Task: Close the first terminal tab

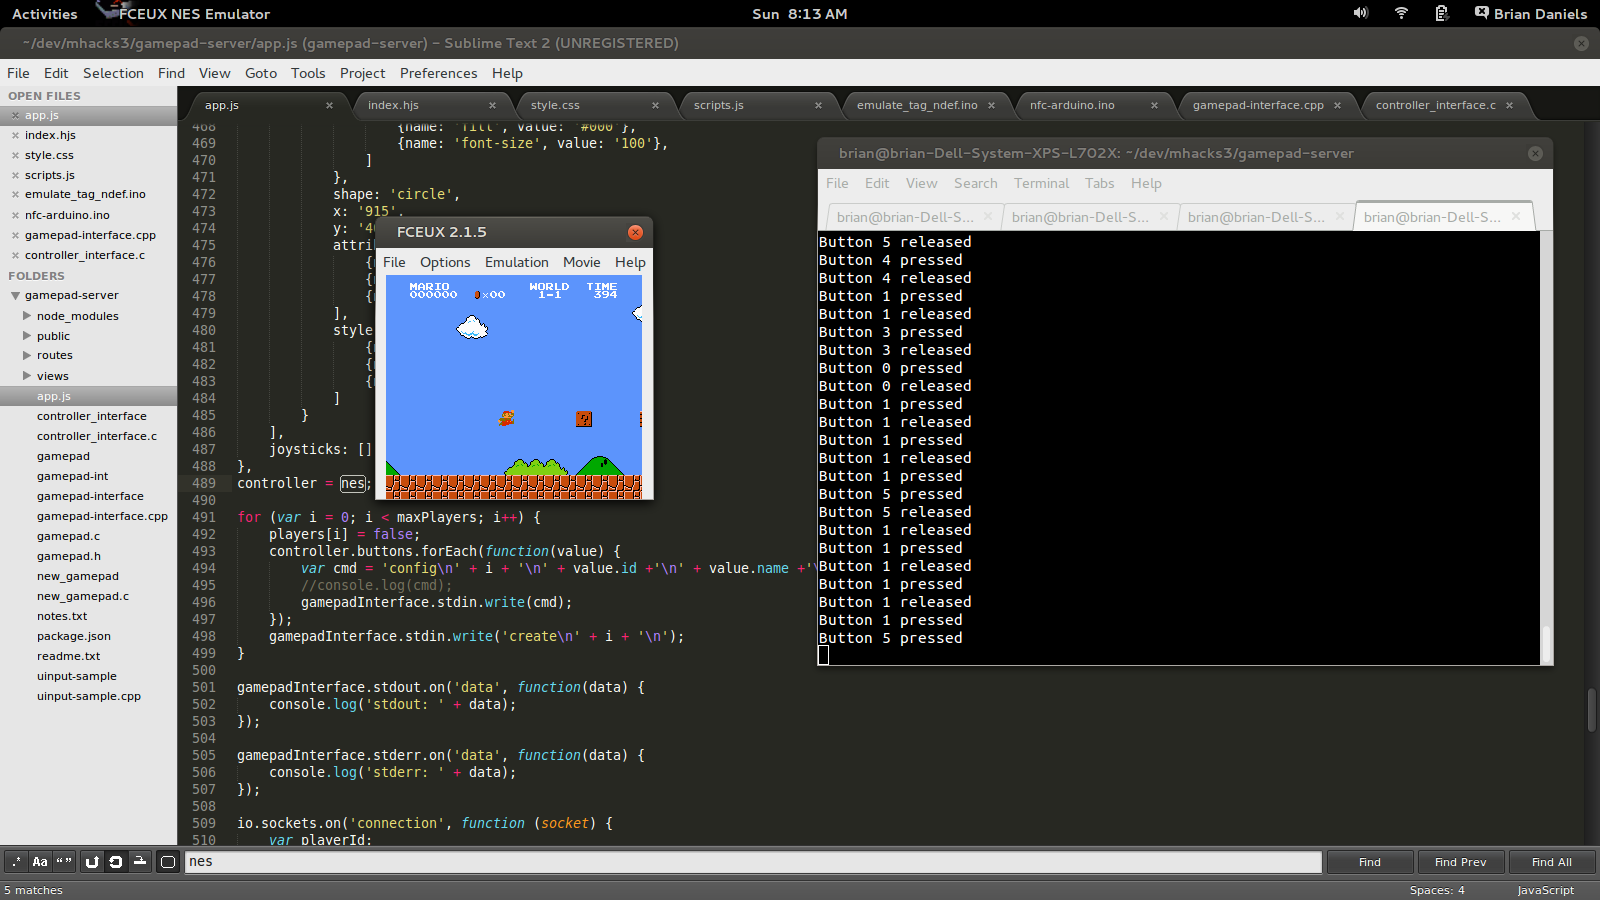Action: 988,217
